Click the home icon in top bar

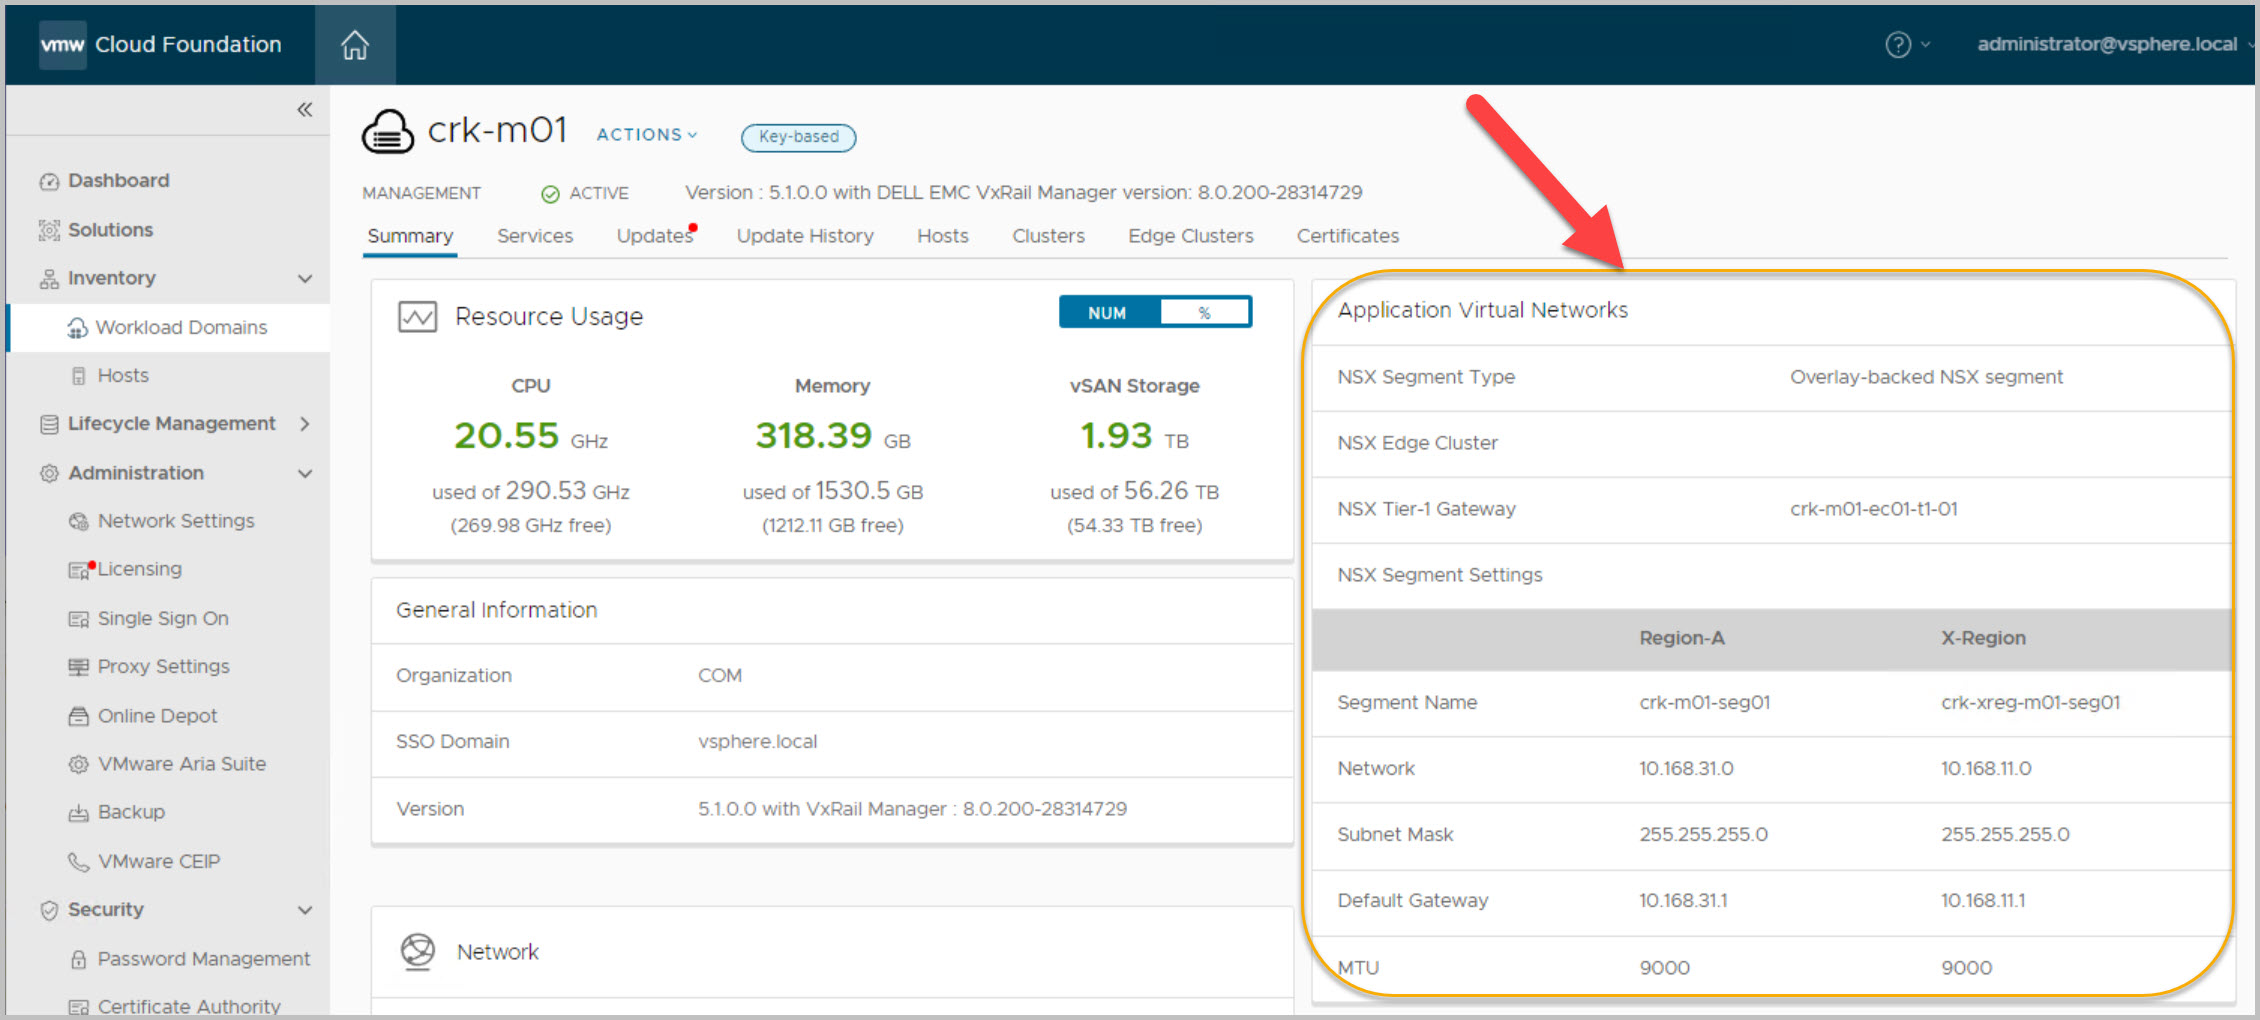355,45
